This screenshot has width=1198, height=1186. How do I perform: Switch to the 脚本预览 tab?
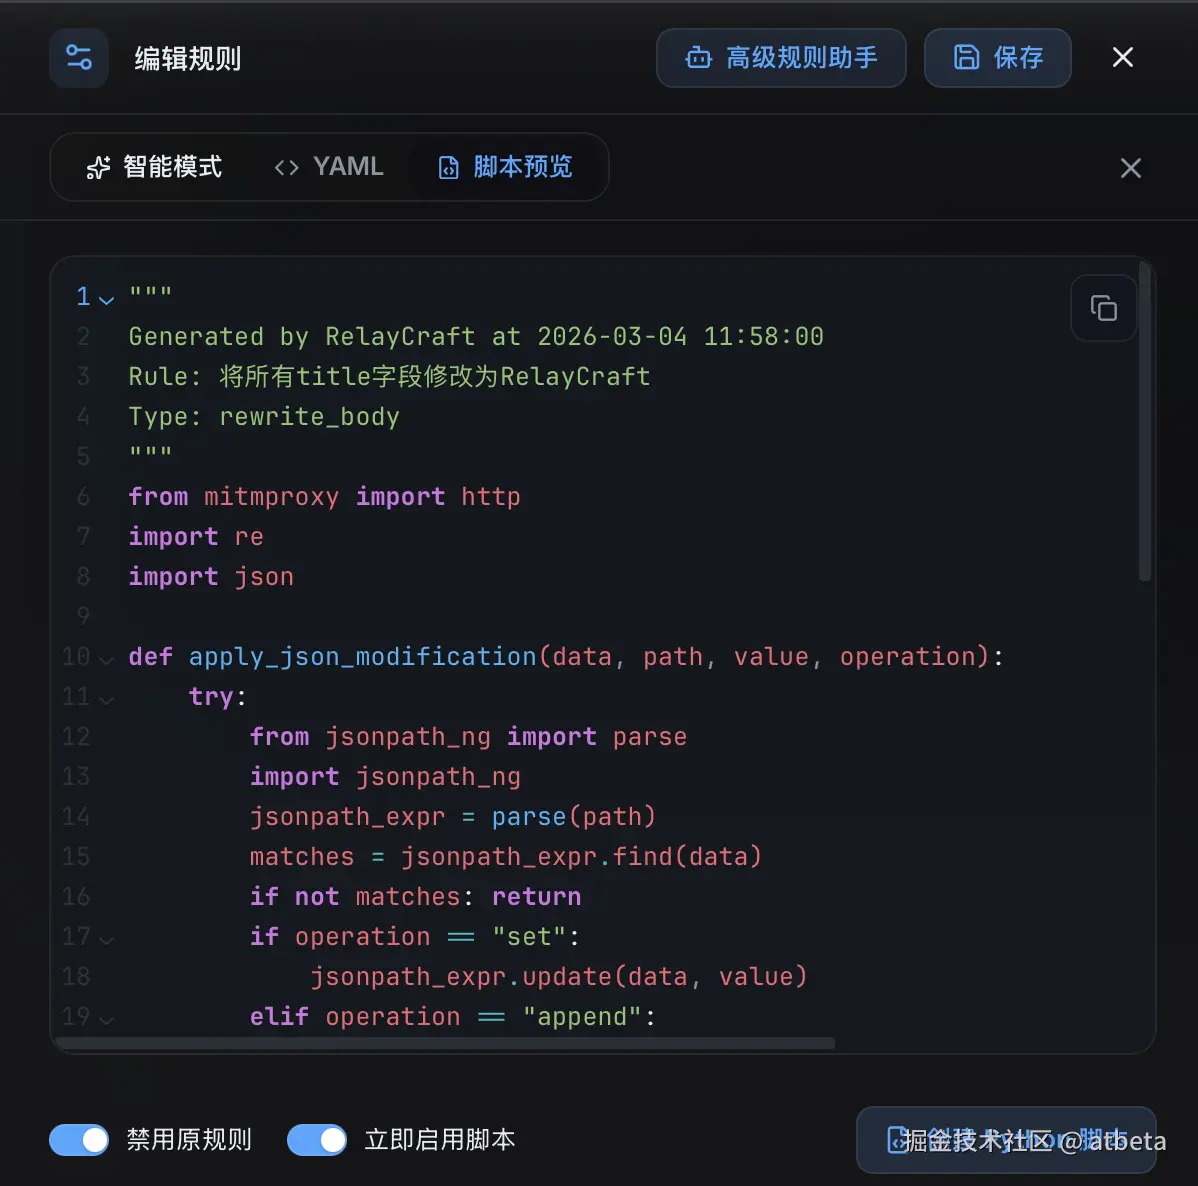click(508, 167)
